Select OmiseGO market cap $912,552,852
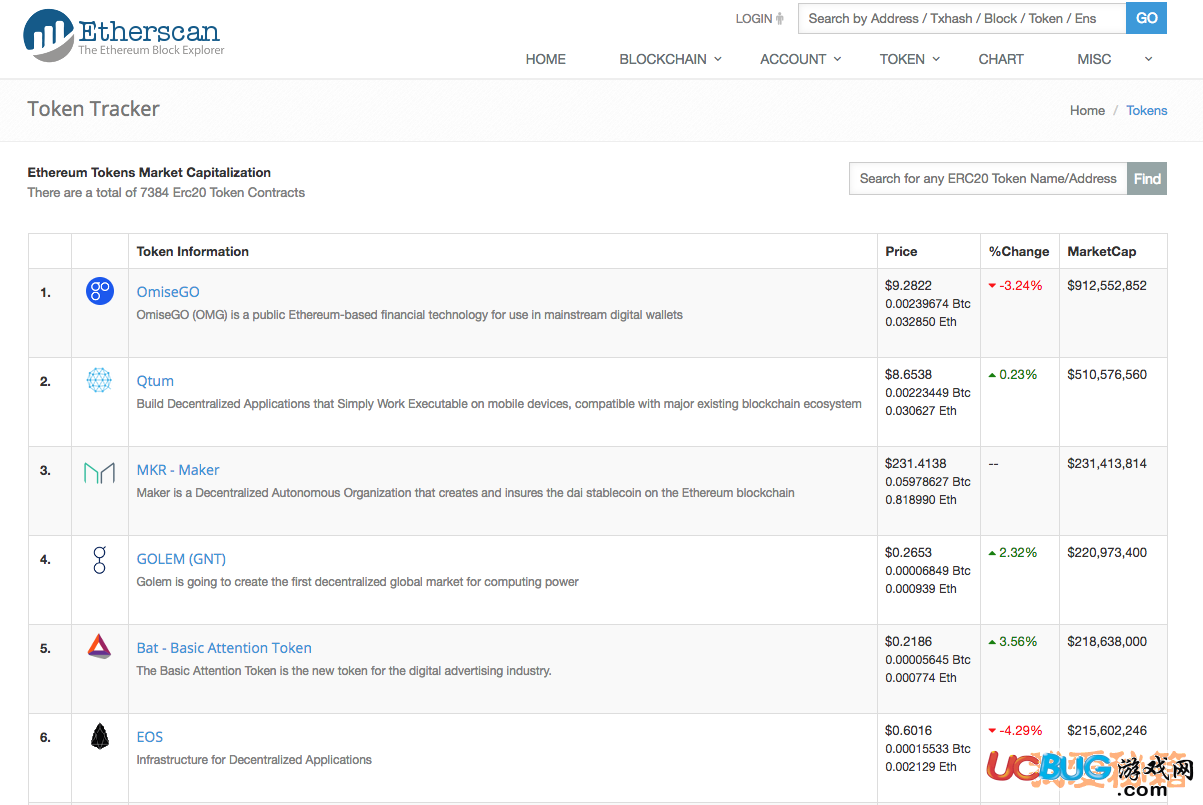This screenshot has height=805, width=1203. pyautogui.click(x=1107, y=286)
